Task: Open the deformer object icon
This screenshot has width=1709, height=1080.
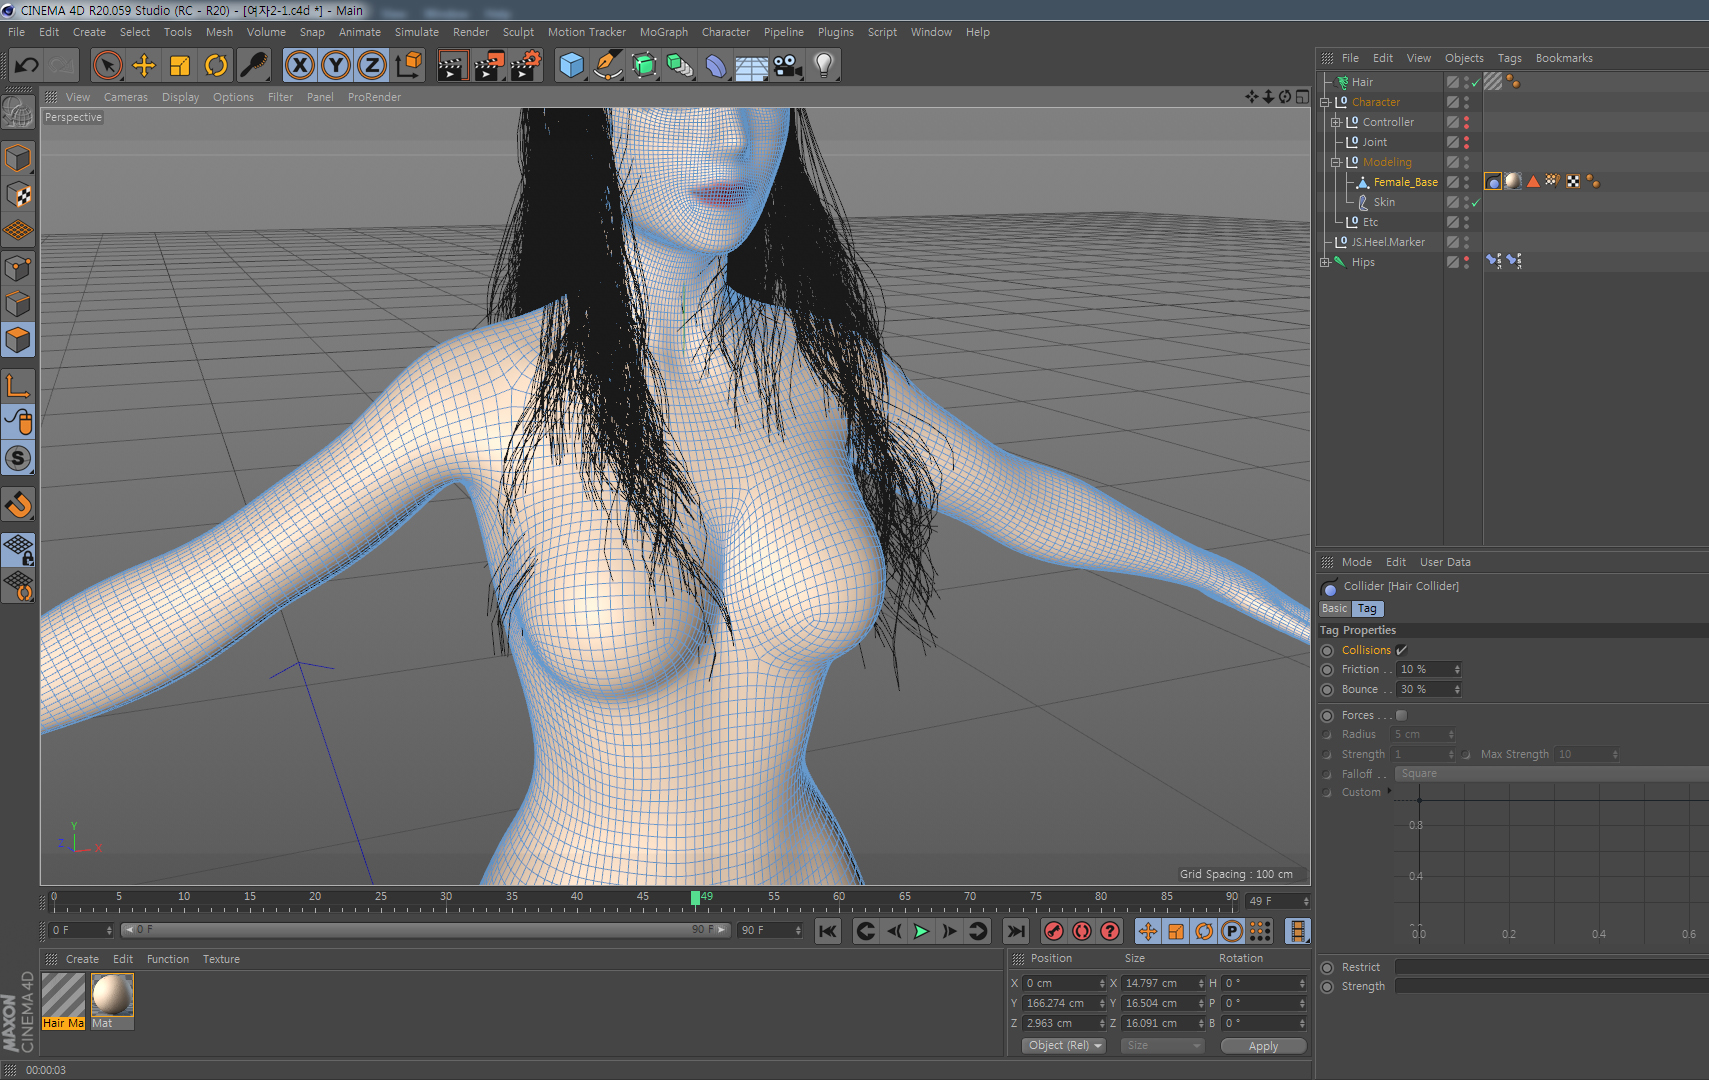Action: coord(716,66)
